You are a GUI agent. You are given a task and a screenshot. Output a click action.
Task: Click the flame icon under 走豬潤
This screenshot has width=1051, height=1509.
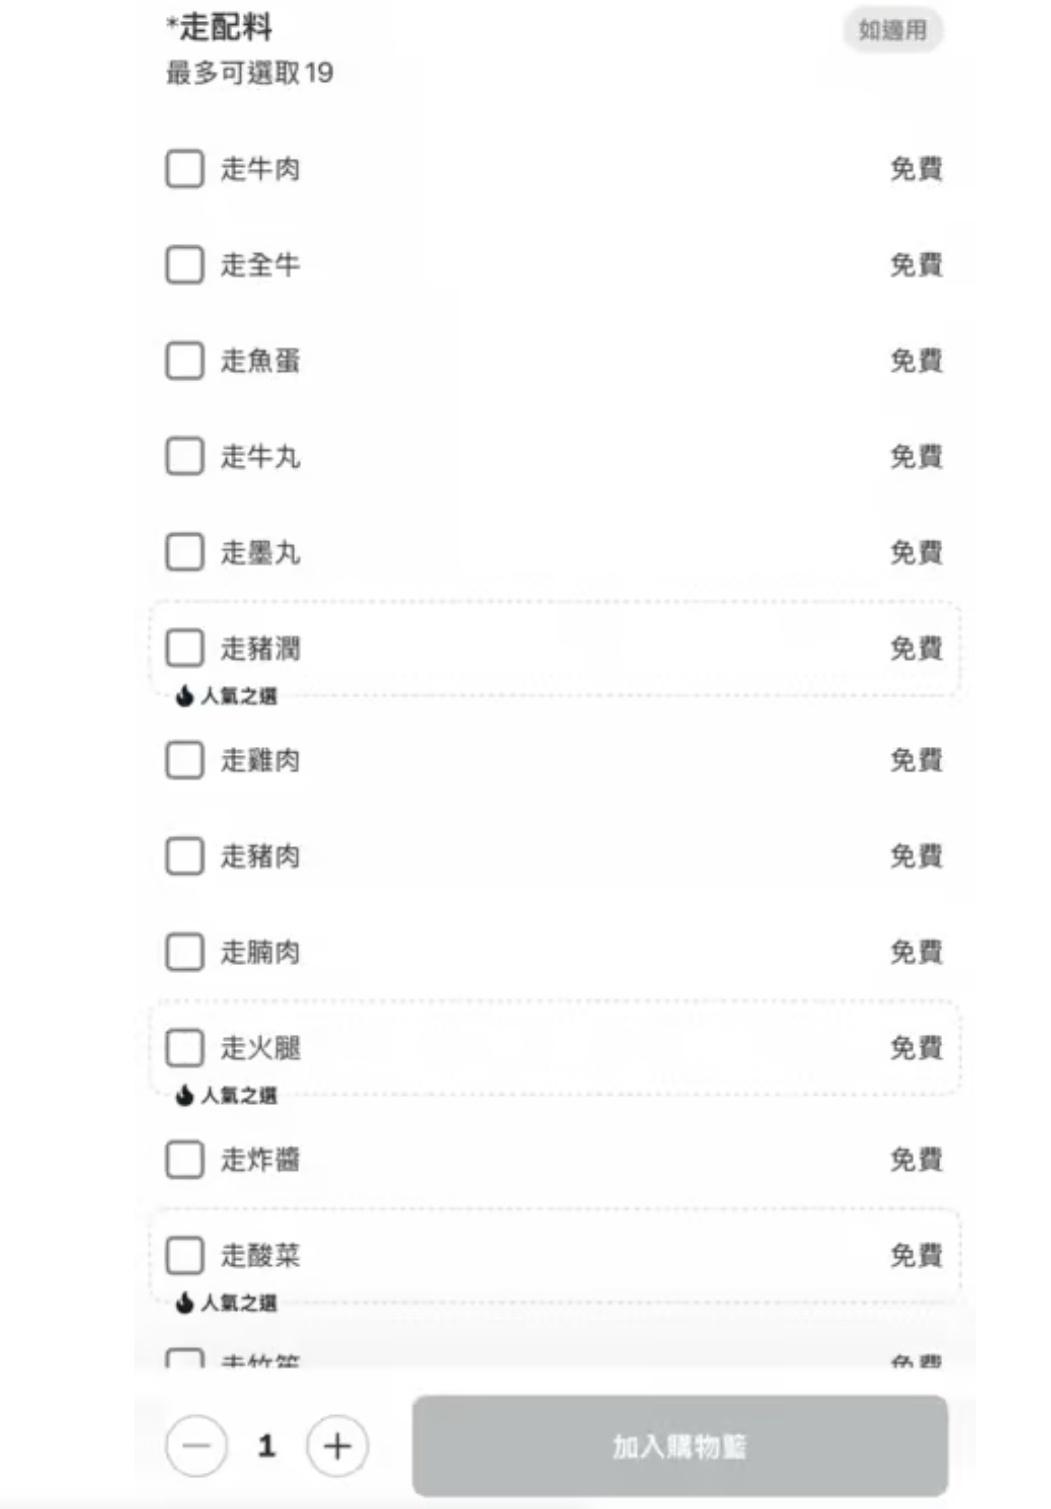[x=184, y=696]
